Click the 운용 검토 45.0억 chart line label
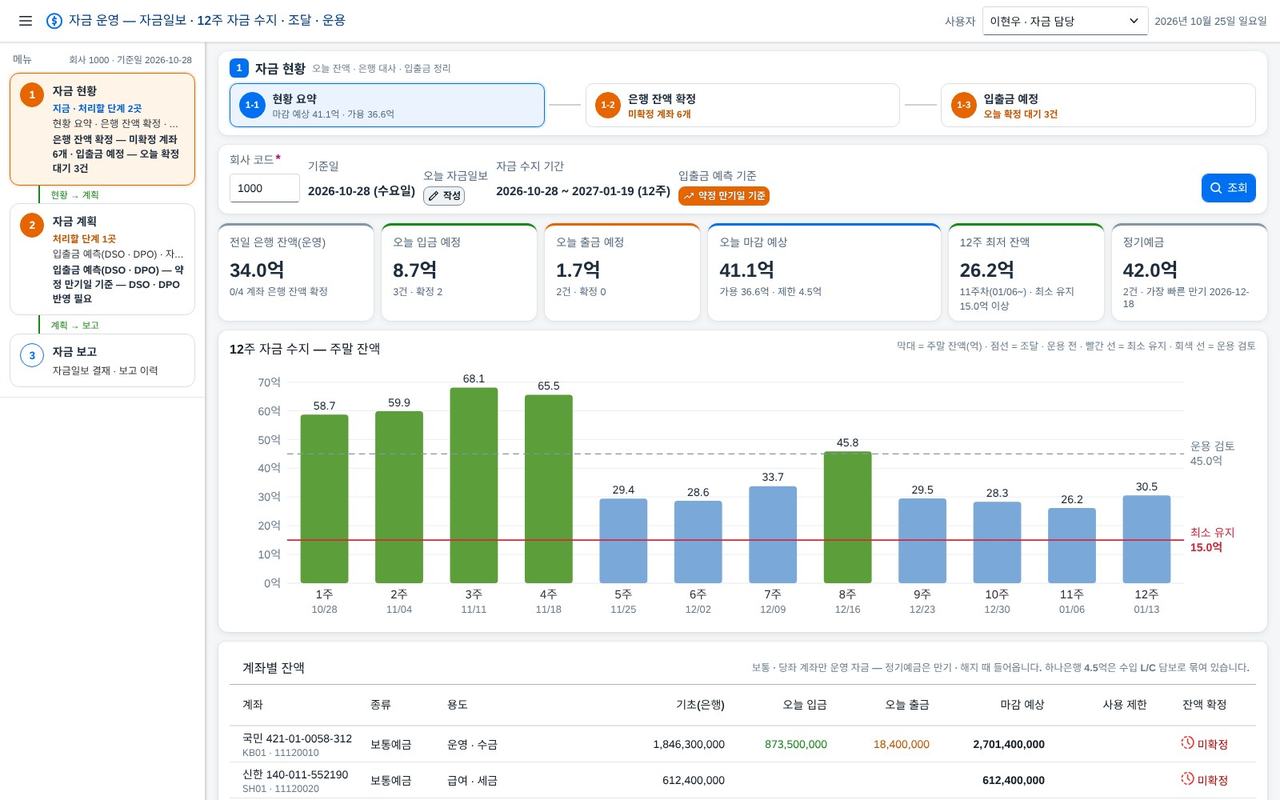Screen dimensions: 1280x800 [x=1212, y=453]
